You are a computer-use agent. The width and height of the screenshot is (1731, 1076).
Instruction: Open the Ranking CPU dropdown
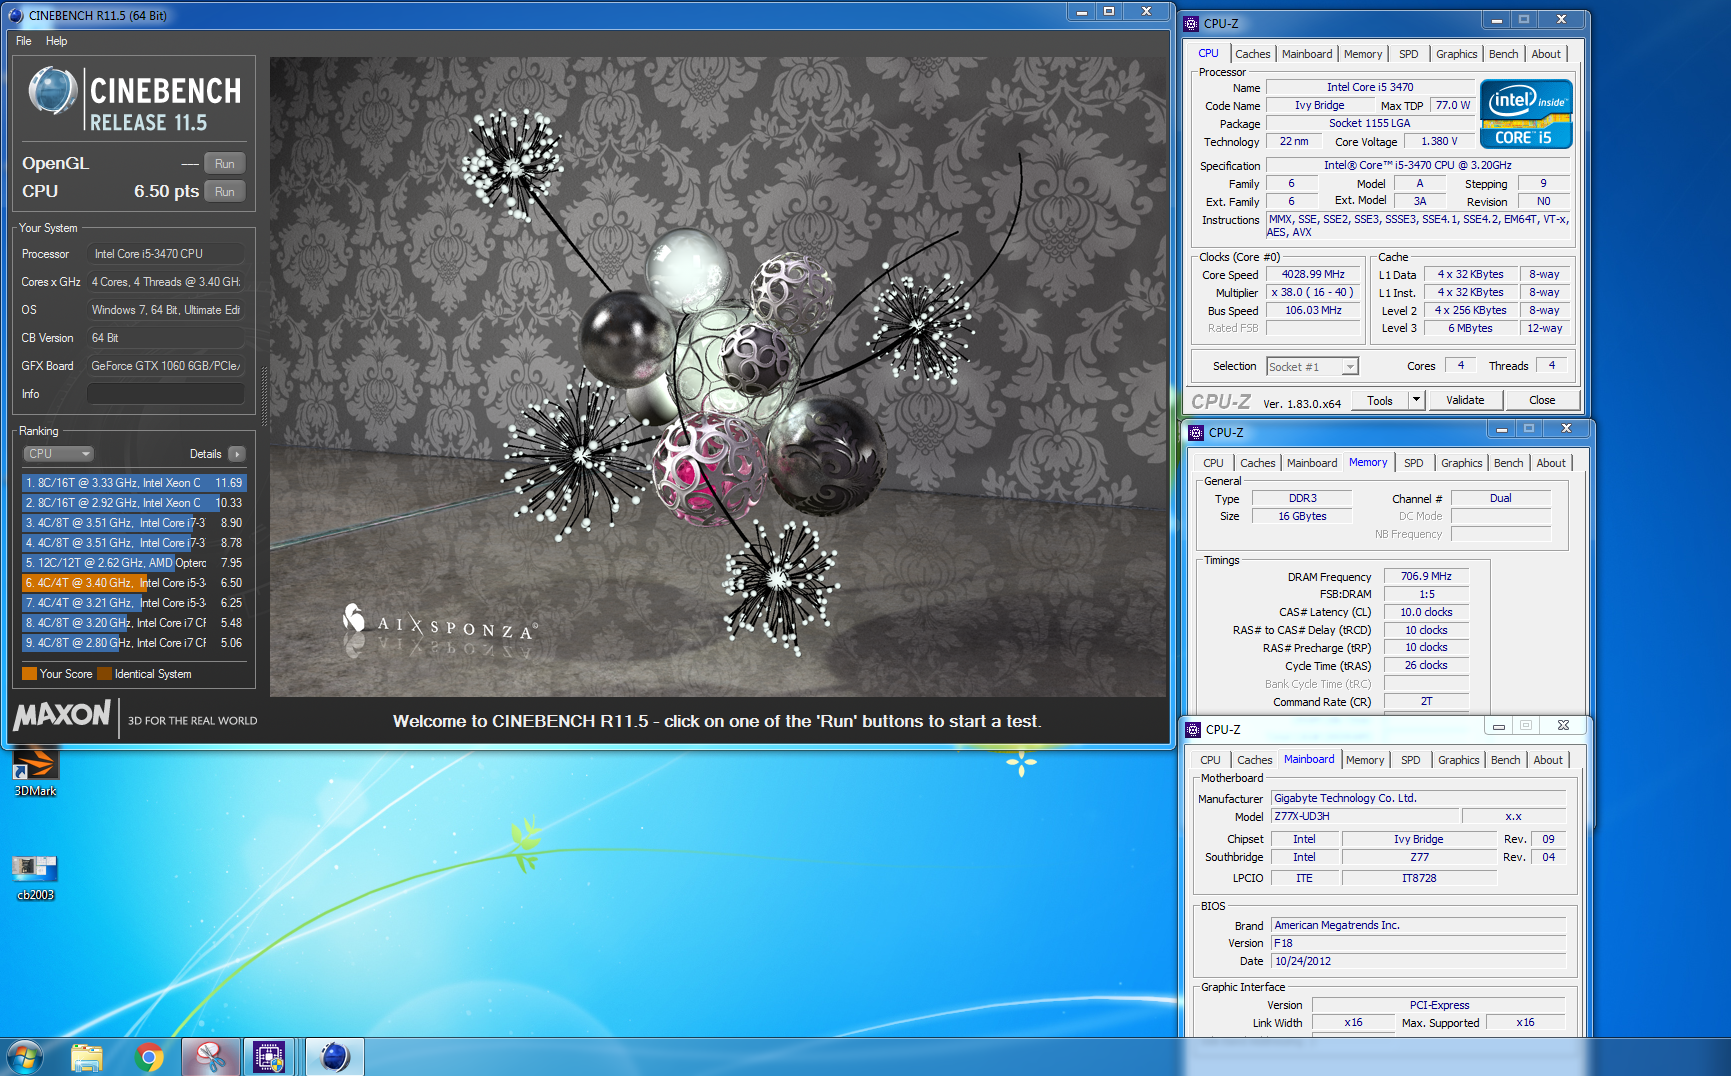(x=58, y=454)
